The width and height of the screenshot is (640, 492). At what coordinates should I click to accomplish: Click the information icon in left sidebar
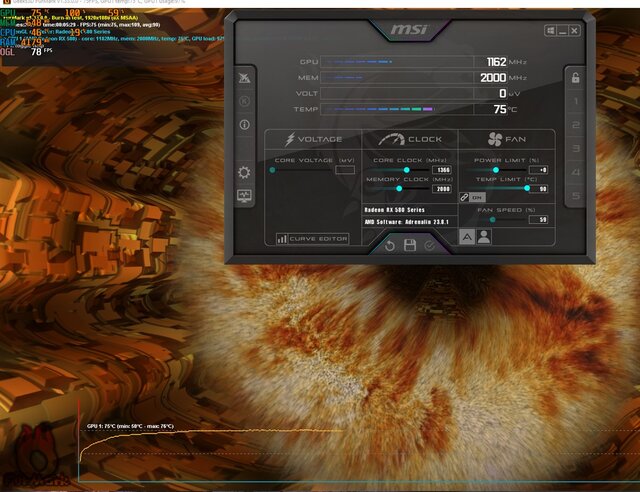tap(243, 125)
